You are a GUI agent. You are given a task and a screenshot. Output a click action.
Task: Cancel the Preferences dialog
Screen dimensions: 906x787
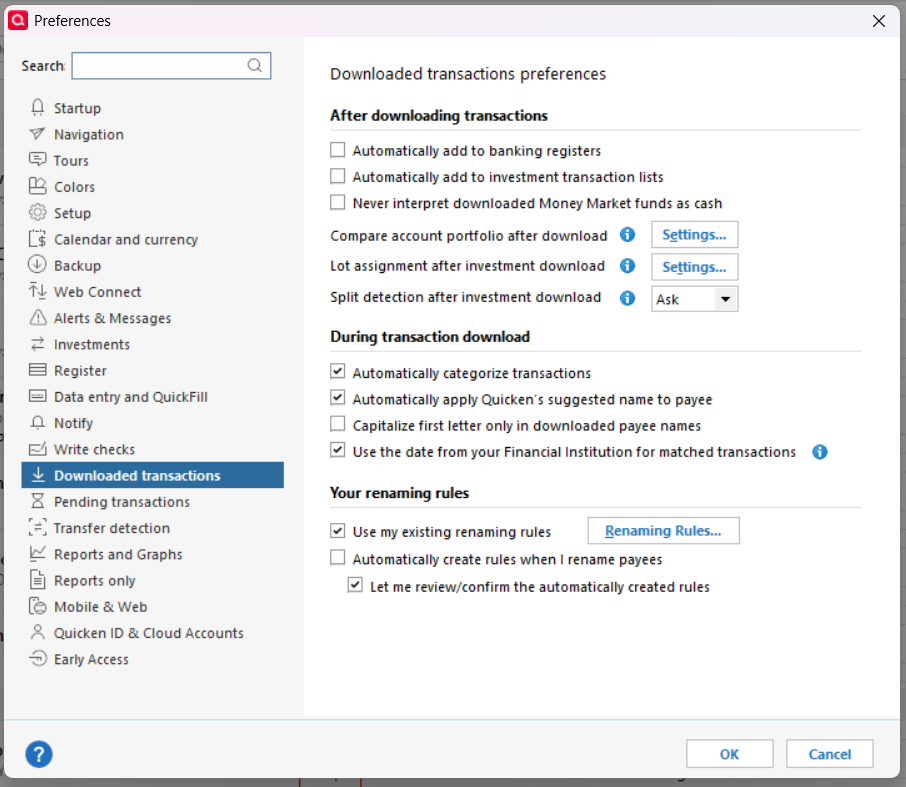click(830, 754)
